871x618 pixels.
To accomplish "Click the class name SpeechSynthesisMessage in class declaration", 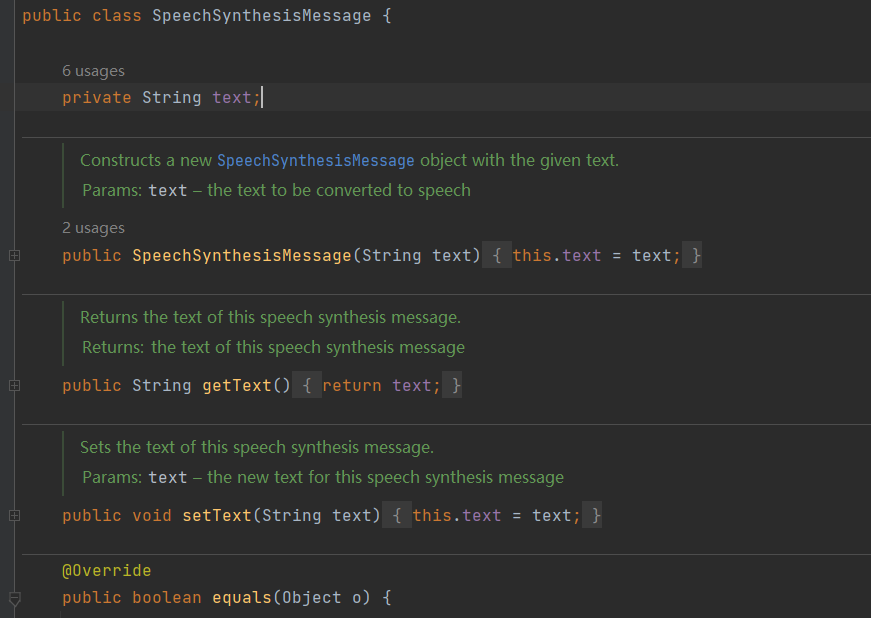I will (262, 16).
